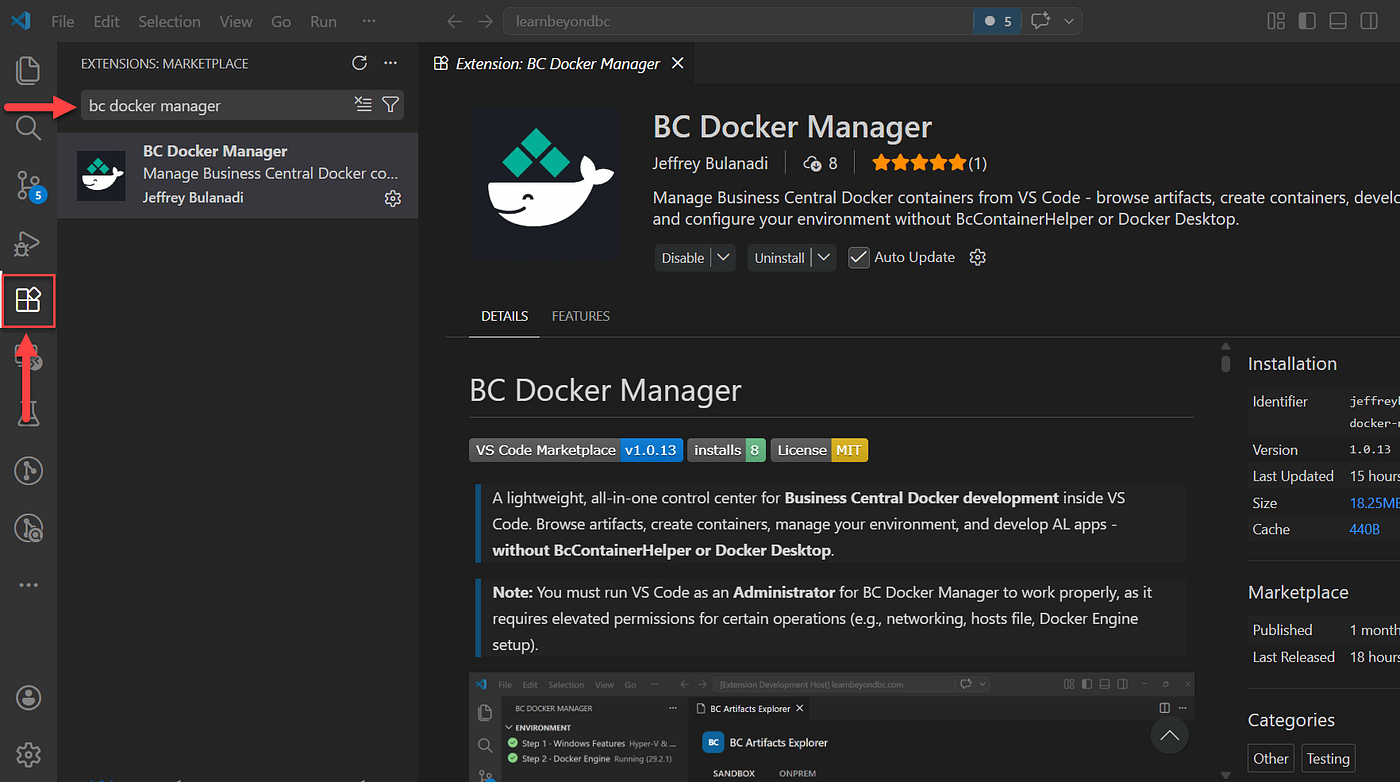The width and height of the screenshot is (1400, 782).
Task: Expand the Uninstall button dropdown arrow
Action: [824, 257]
